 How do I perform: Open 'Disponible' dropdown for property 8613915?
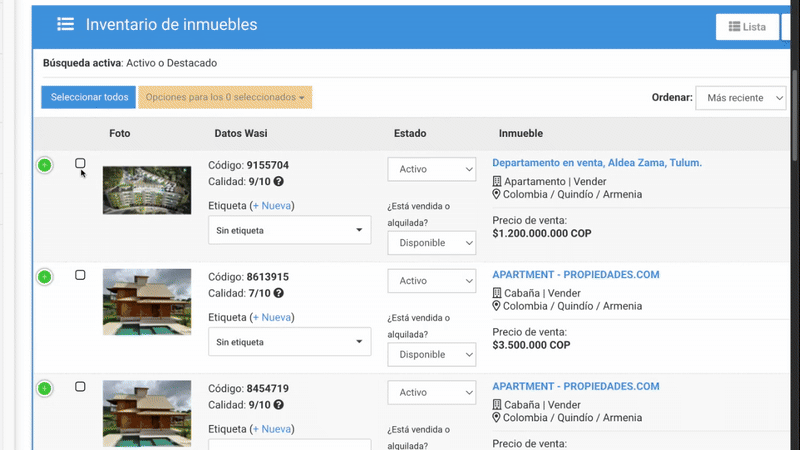[432, 355]
